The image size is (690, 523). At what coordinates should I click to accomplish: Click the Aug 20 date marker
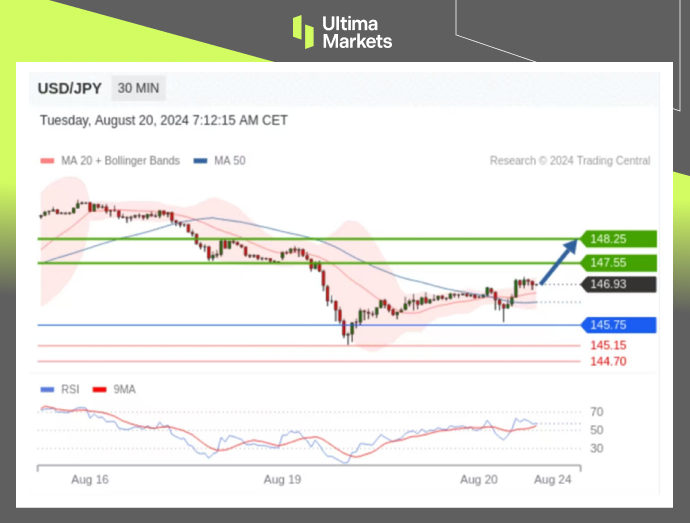pos(478,480)
